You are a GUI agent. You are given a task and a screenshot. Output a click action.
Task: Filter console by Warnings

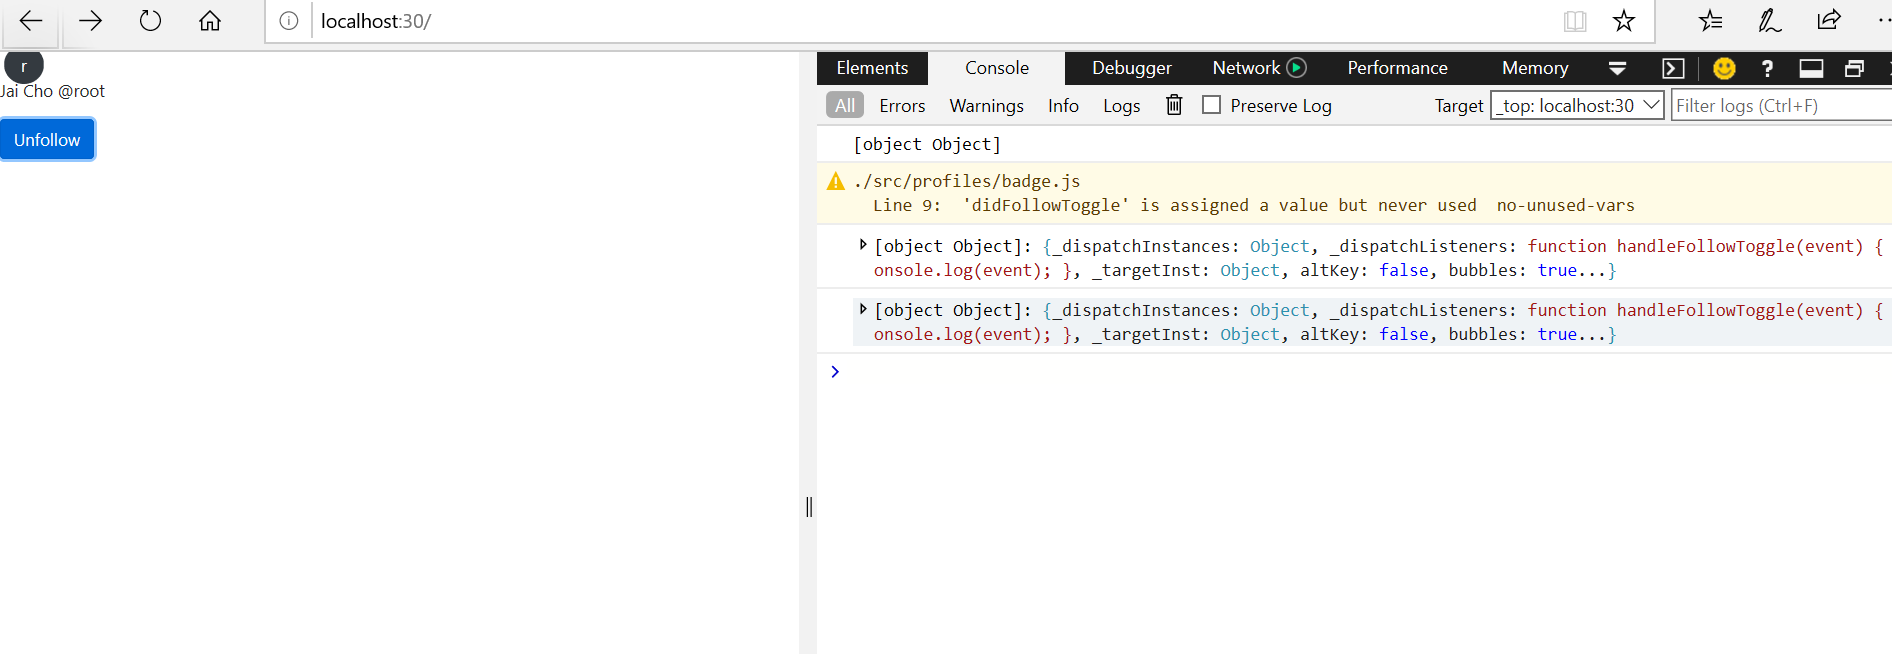[x=986, y=105]
